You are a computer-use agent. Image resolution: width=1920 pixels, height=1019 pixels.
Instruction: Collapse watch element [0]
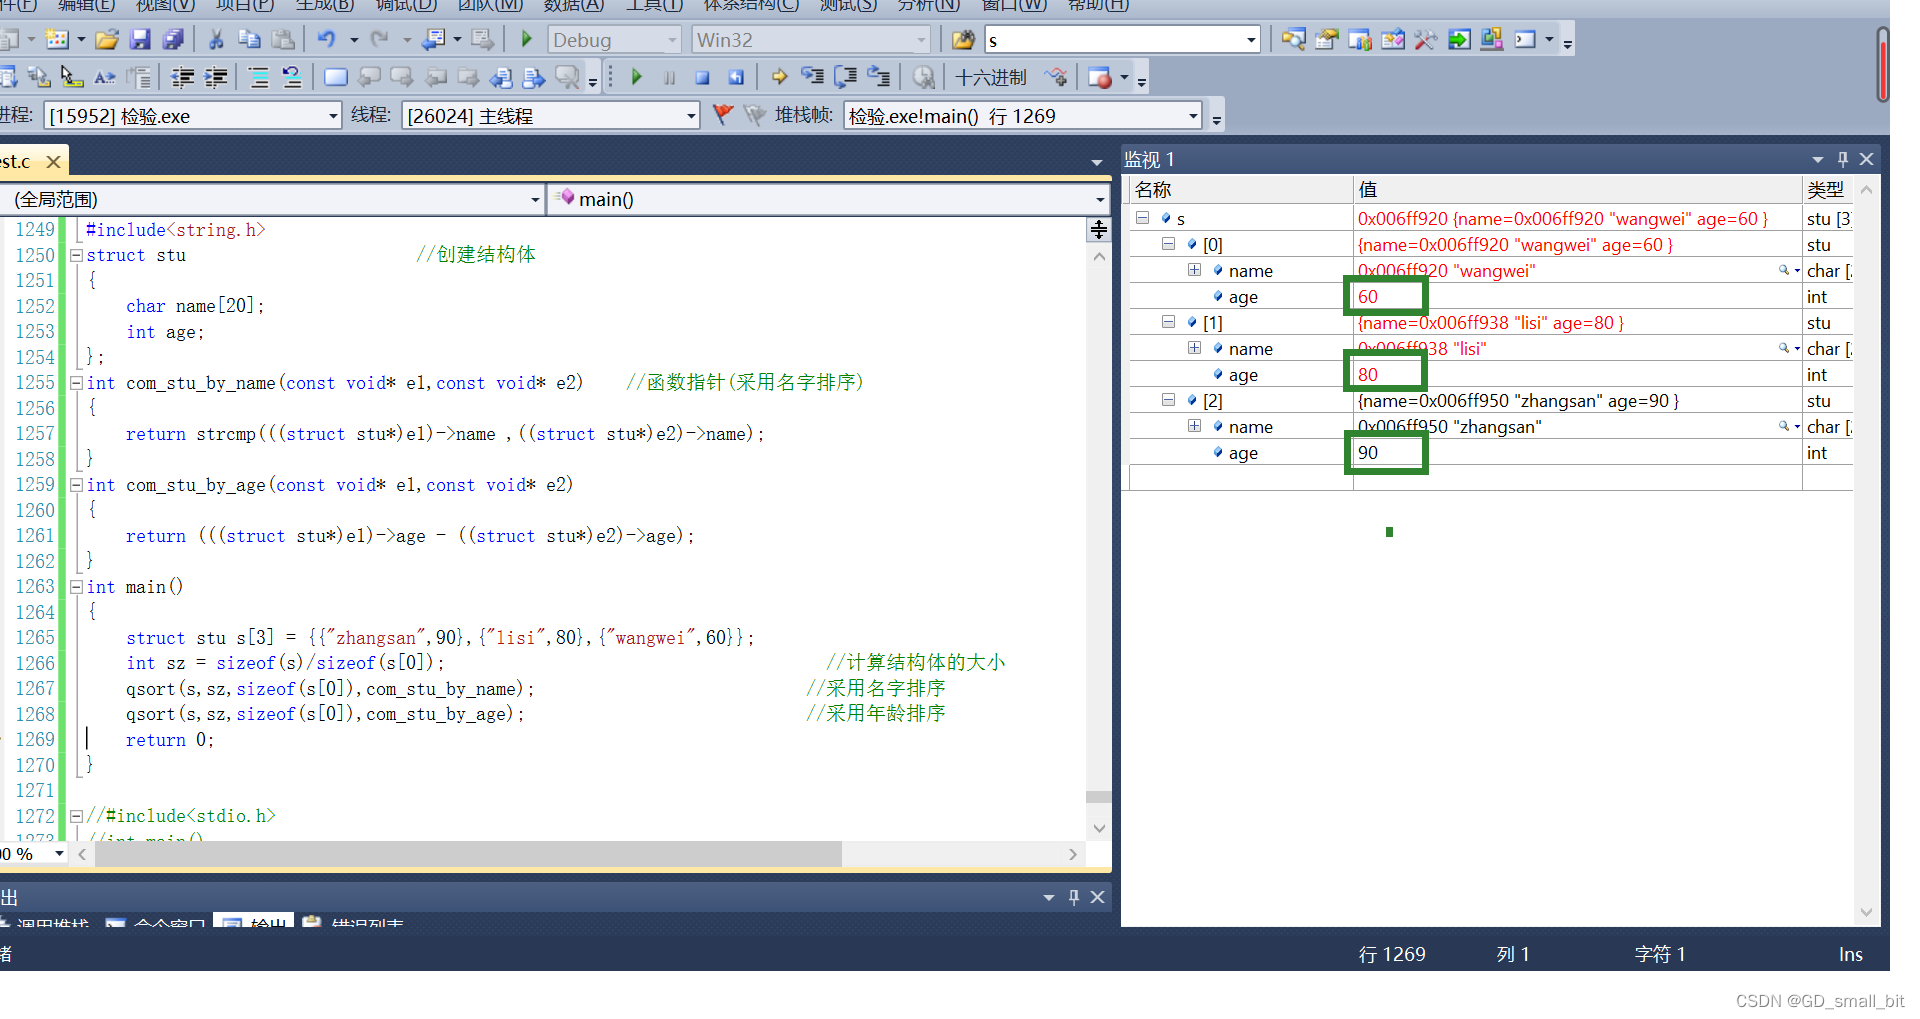[1168, 244]
